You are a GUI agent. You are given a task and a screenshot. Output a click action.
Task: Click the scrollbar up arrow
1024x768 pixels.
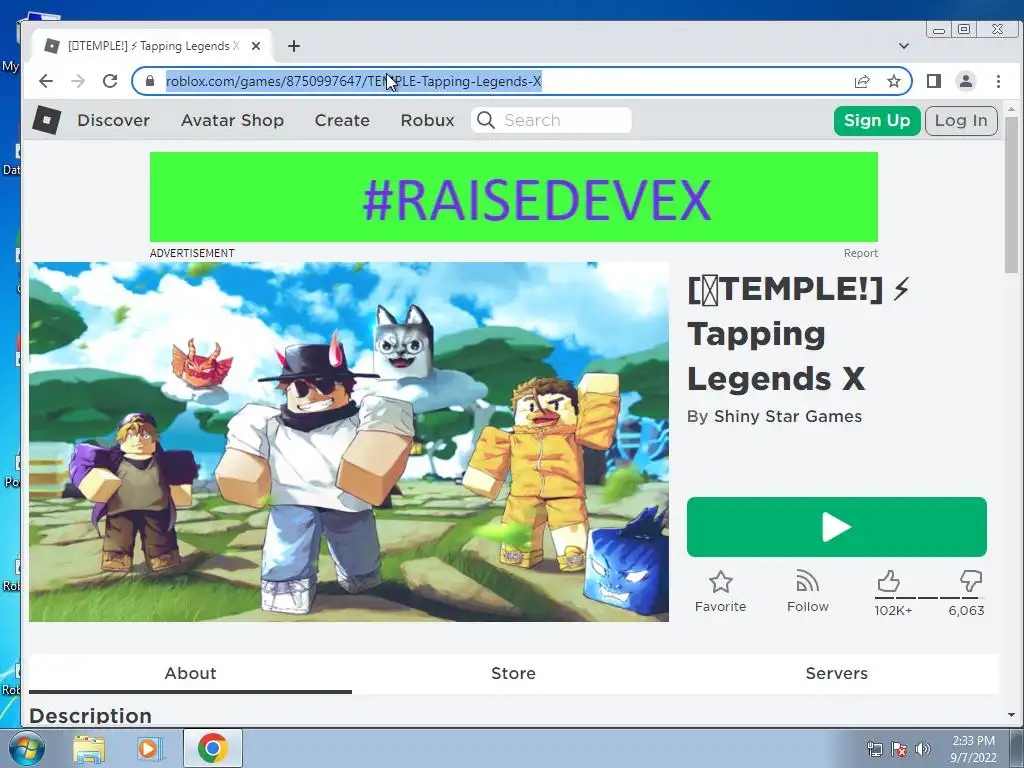[x=1012, y=109]
